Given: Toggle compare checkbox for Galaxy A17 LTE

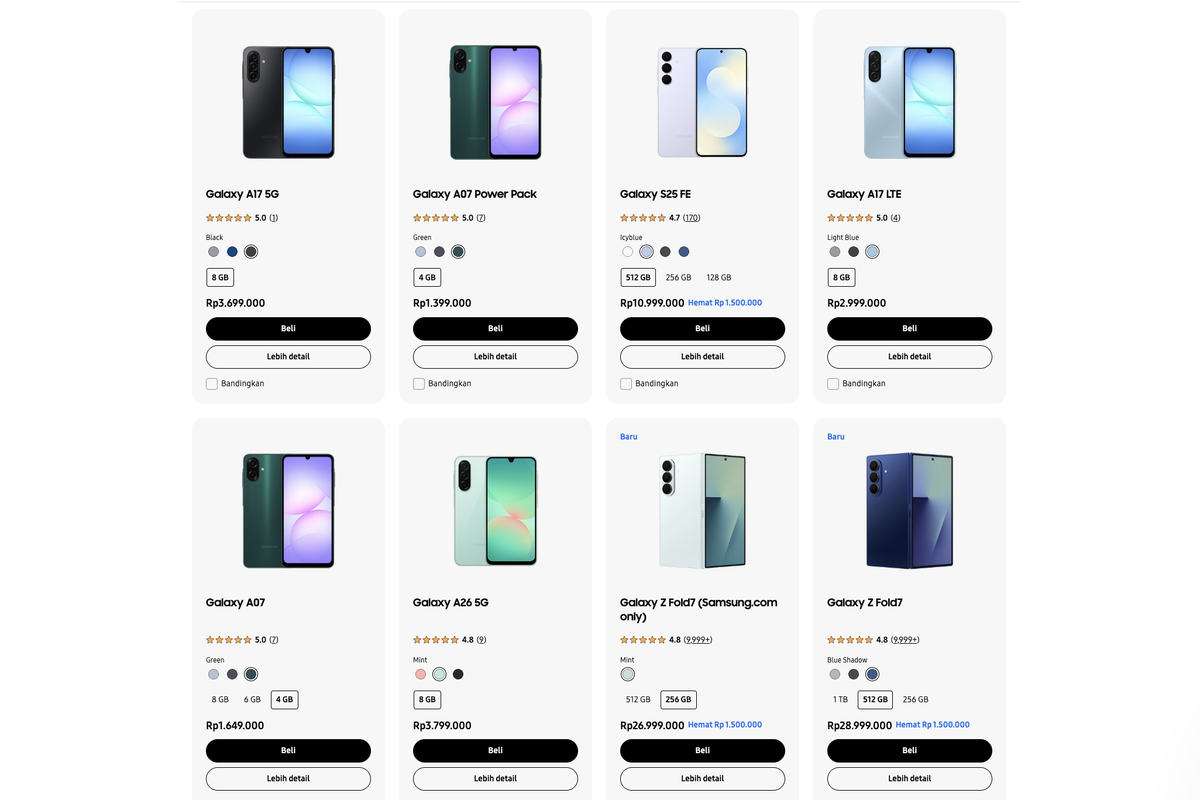Looking at the screenshot, I should click(833, 384).
